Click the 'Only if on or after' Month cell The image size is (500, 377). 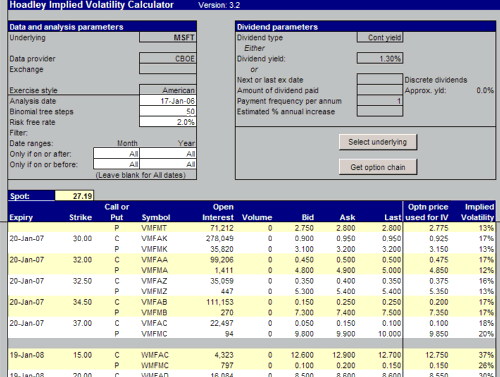point(116,154)
